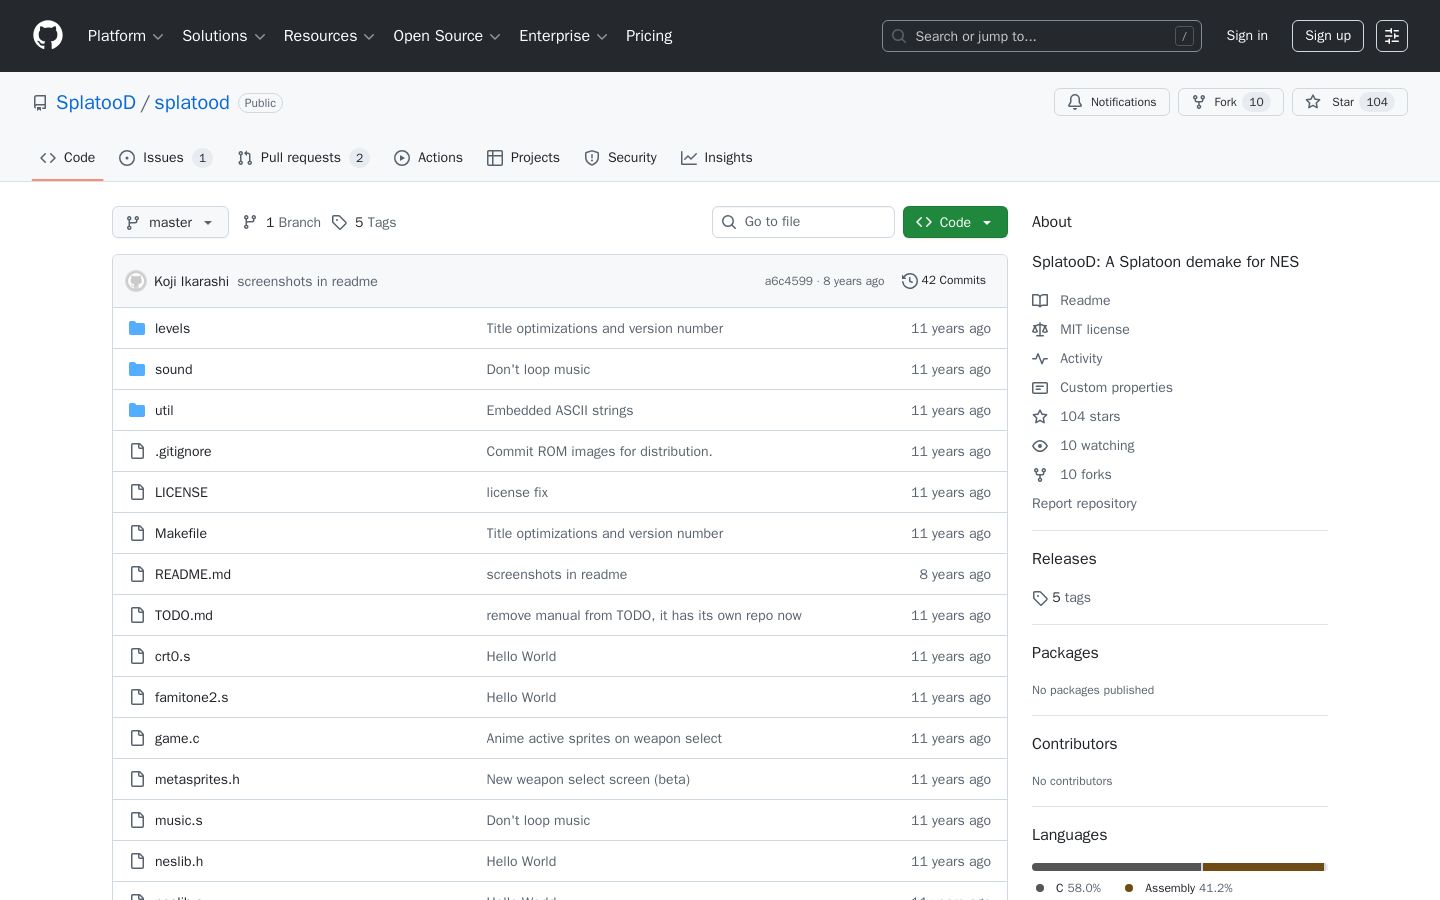Screen dimensions: 1440x900
Task: Click the star icon beside 104 stars
Action: click(x=1040, y=416)
